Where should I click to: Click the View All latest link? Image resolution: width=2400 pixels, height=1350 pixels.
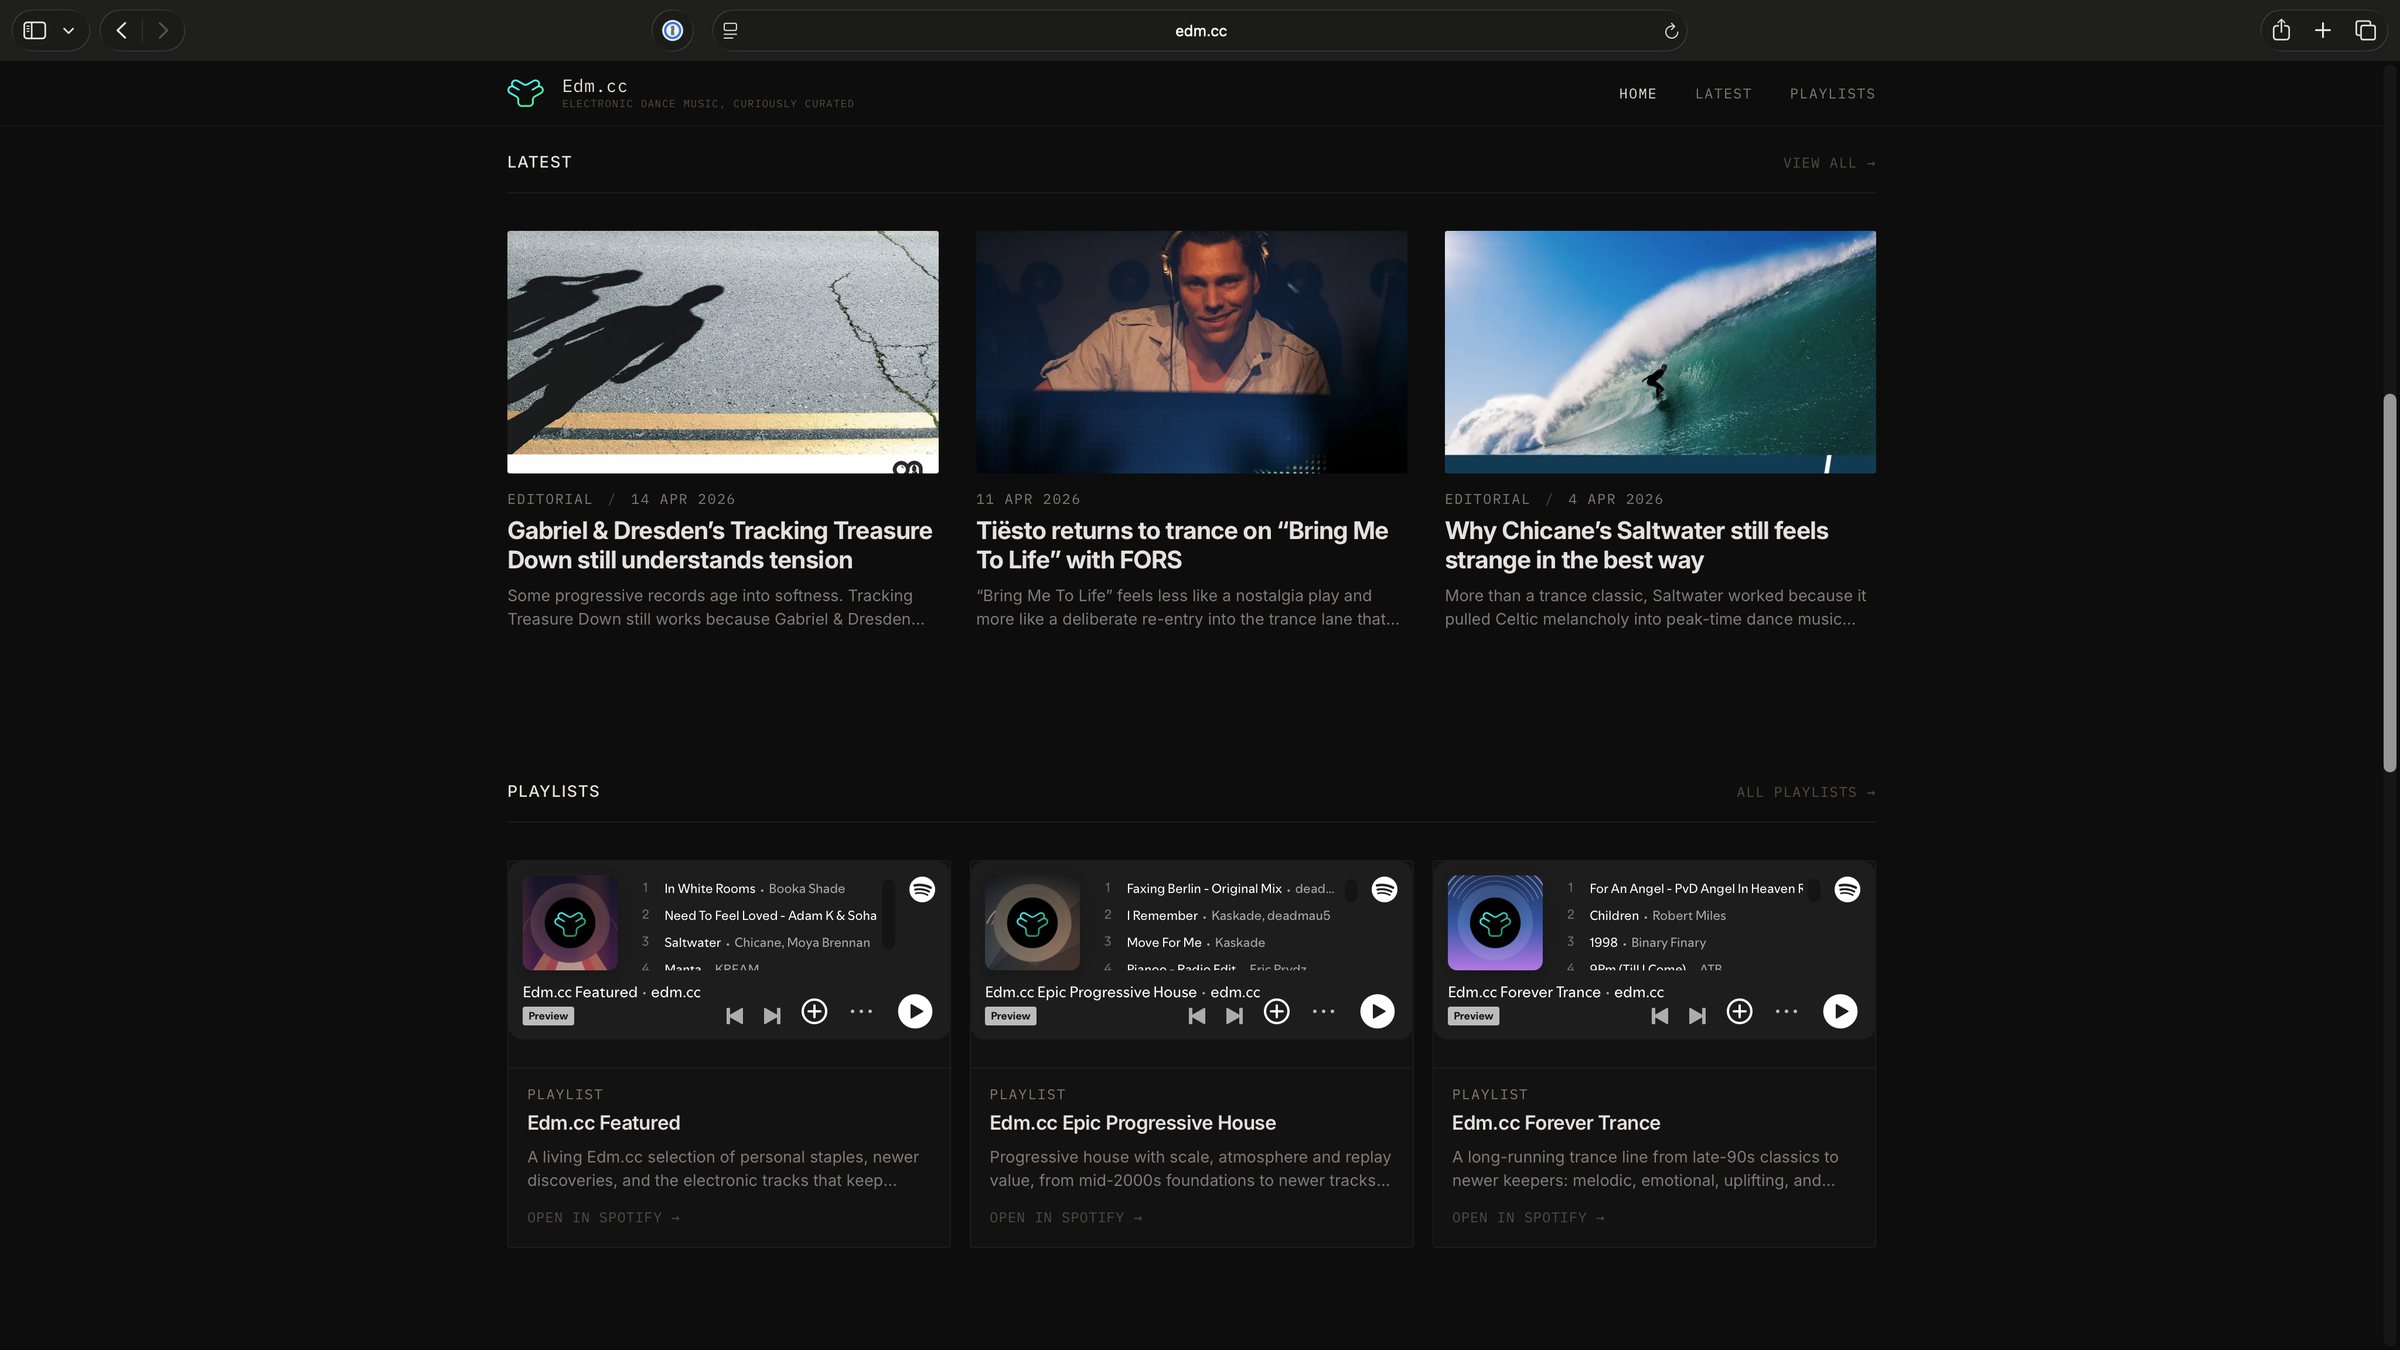tap(1828, 163)
